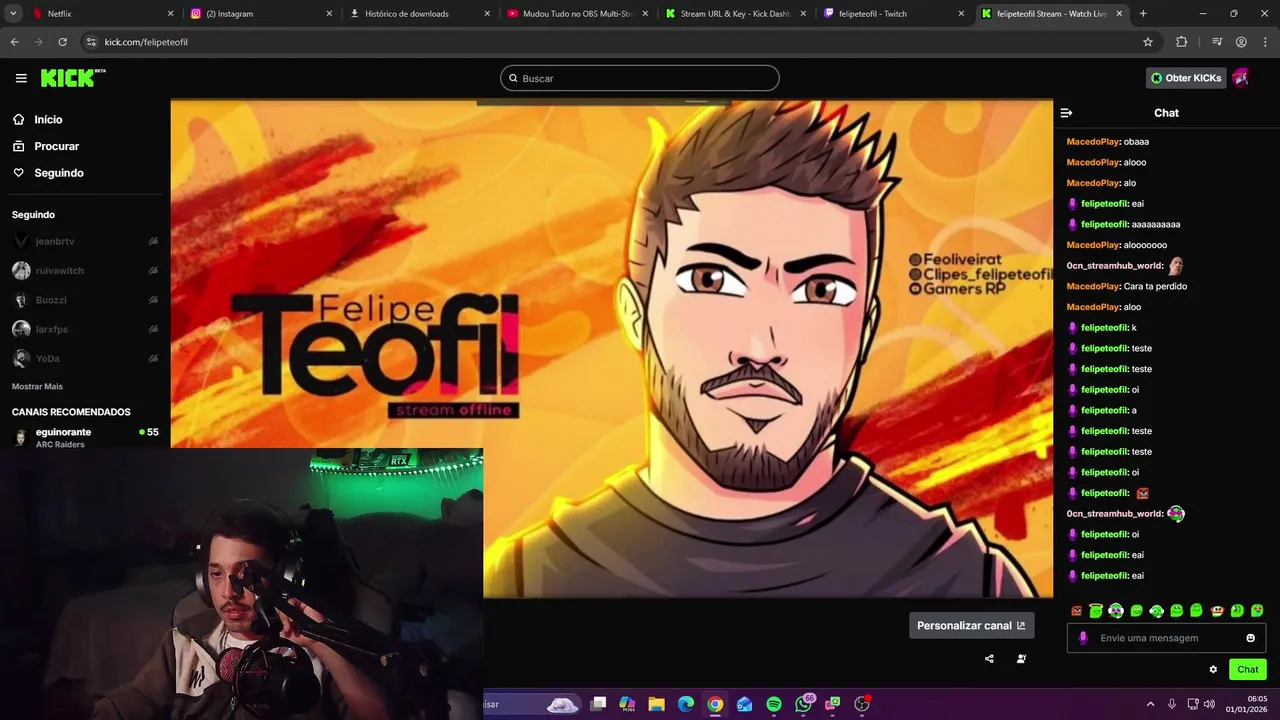The width and height of the screenshot is (1280, 720).
Task: Open File Explorer from the taskbar
Action: pos(657,704)
